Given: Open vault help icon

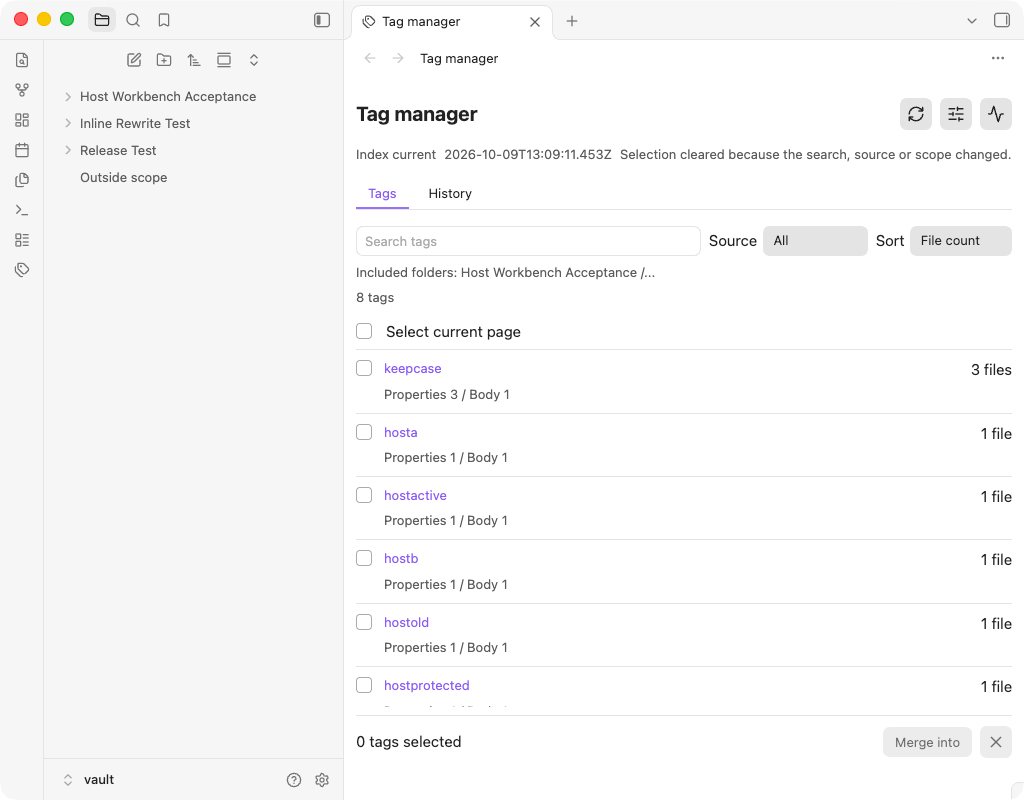Looking at the screenshot, I should tap(294, 780).
